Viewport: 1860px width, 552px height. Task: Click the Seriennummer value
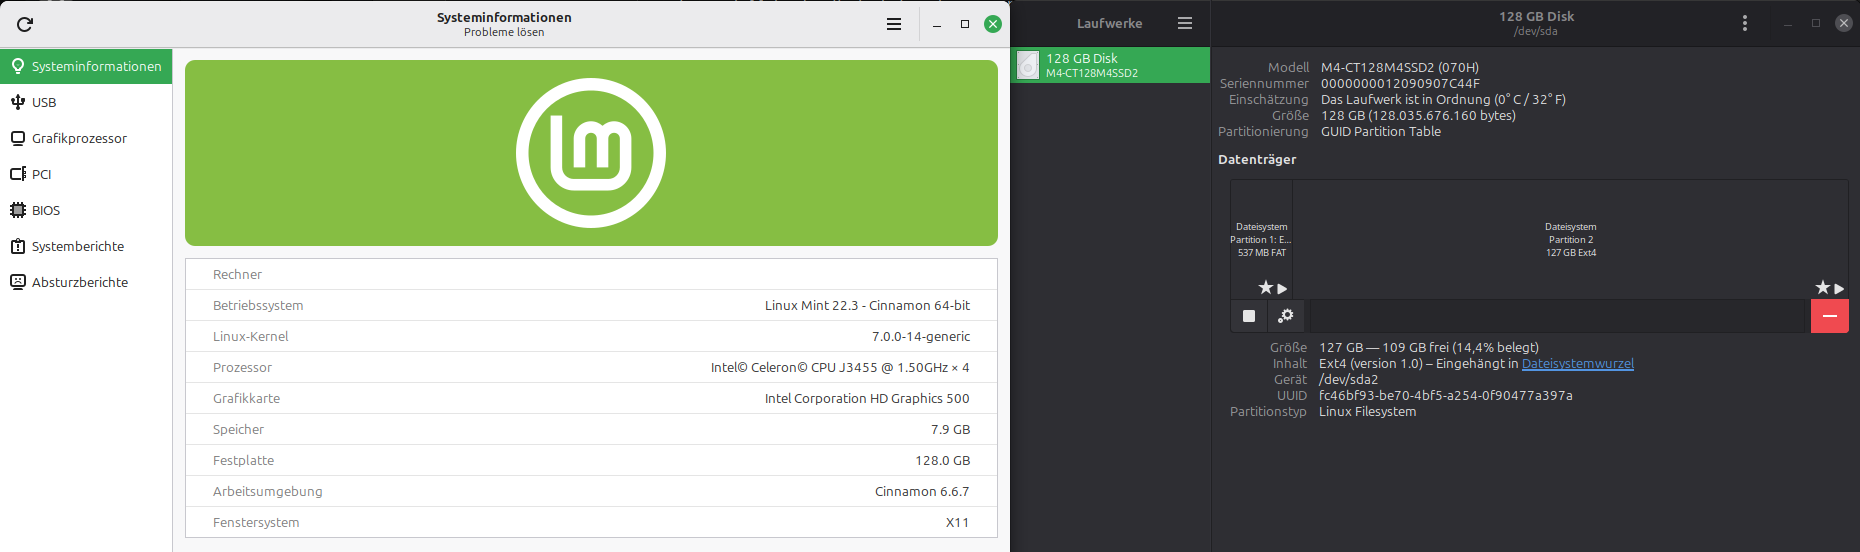(1400, 83)
